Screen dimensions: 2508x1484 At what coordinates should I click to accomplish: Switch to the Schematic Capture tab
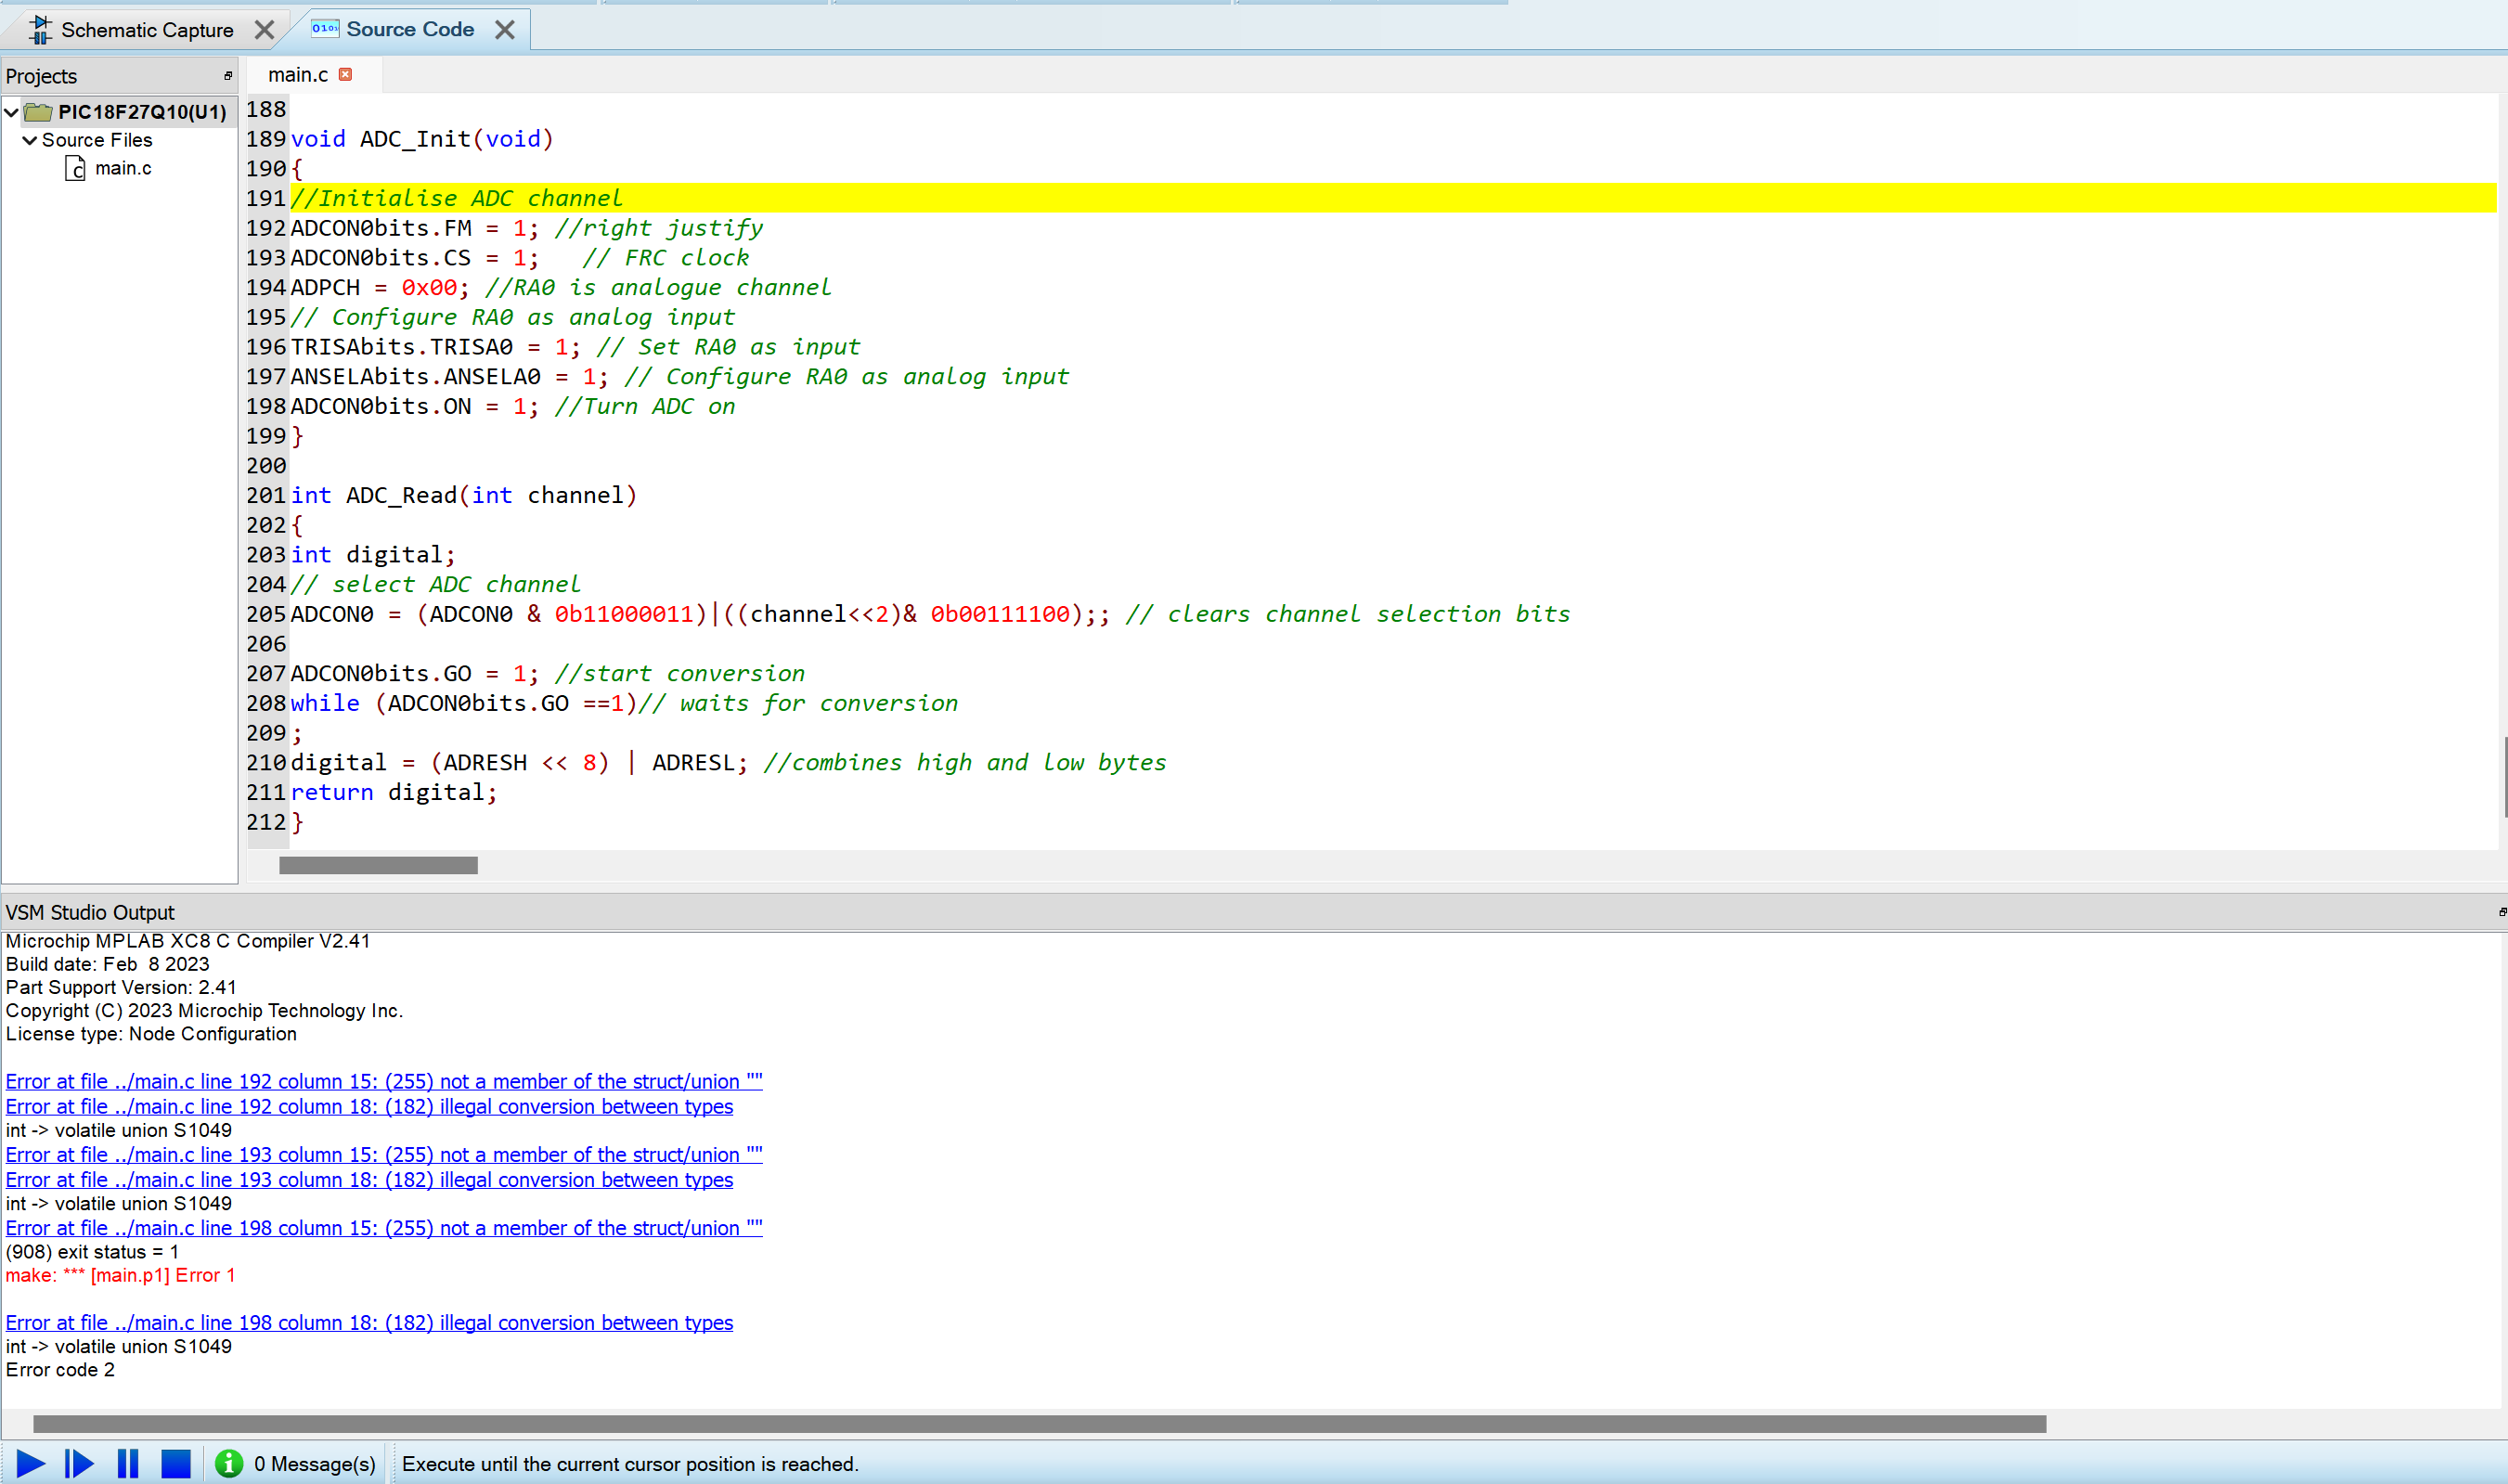146,30
